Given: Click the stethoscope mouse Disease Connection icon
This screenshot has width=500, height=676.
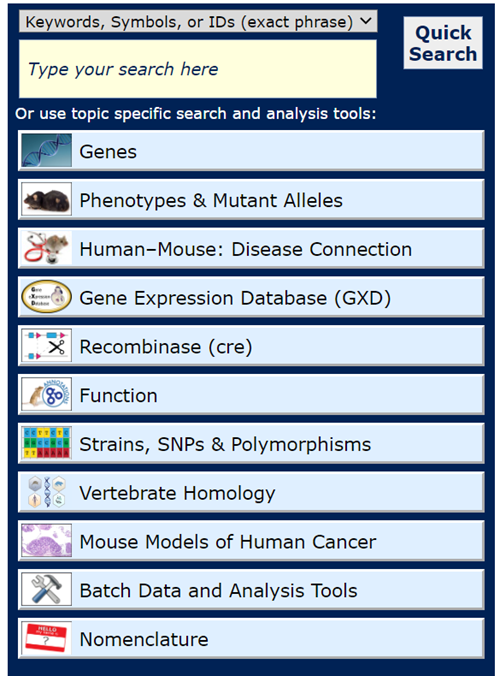Looking at the screenshot, I should pos(47,248).
